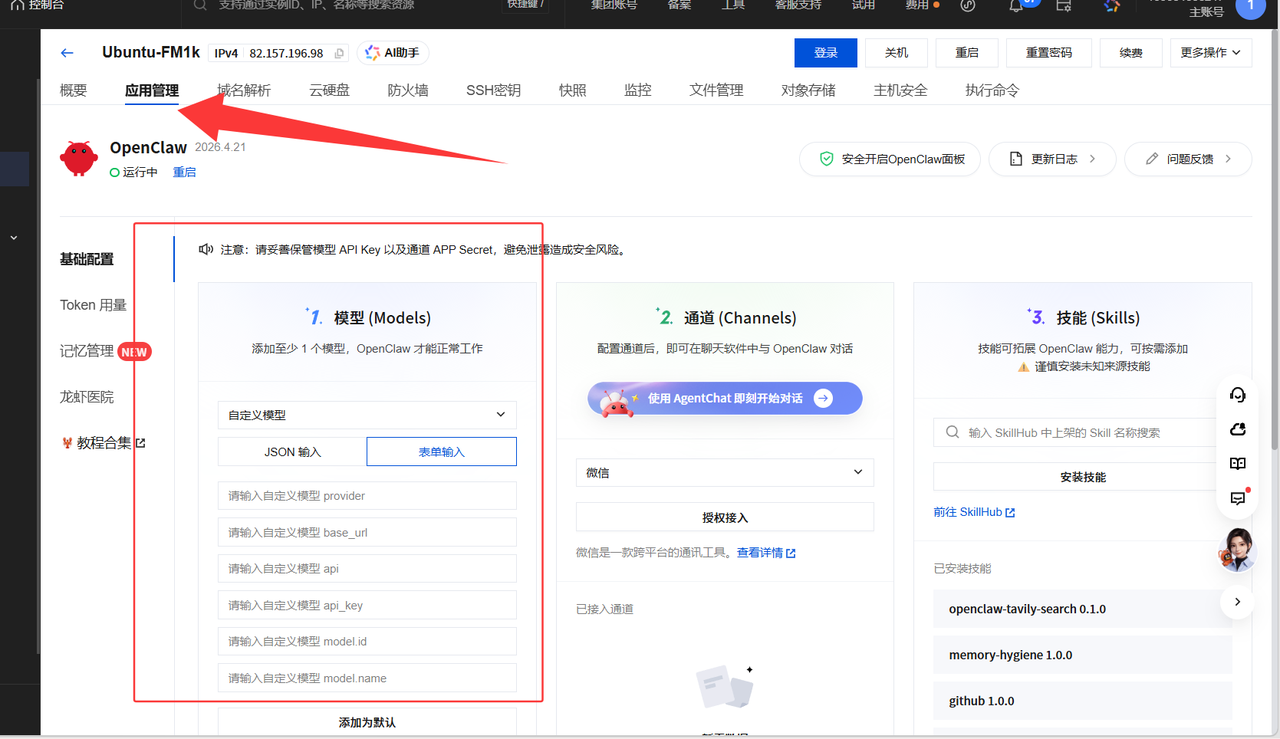Focus the 请输入自定义模型 api field
1280x739 pixels.
pyautogui.click(x=367, y=569)
